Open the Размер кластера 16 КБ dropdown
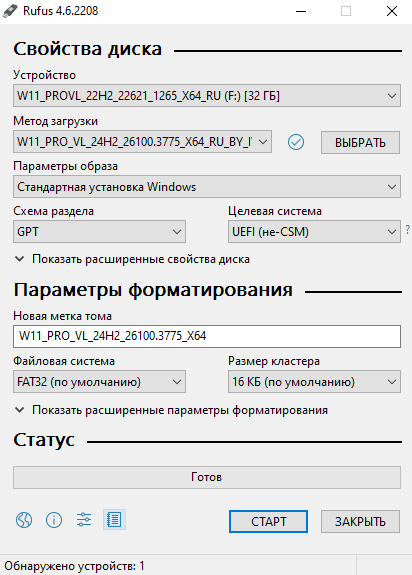This screenshot has width=412, height=575. (x=314, y=382)
